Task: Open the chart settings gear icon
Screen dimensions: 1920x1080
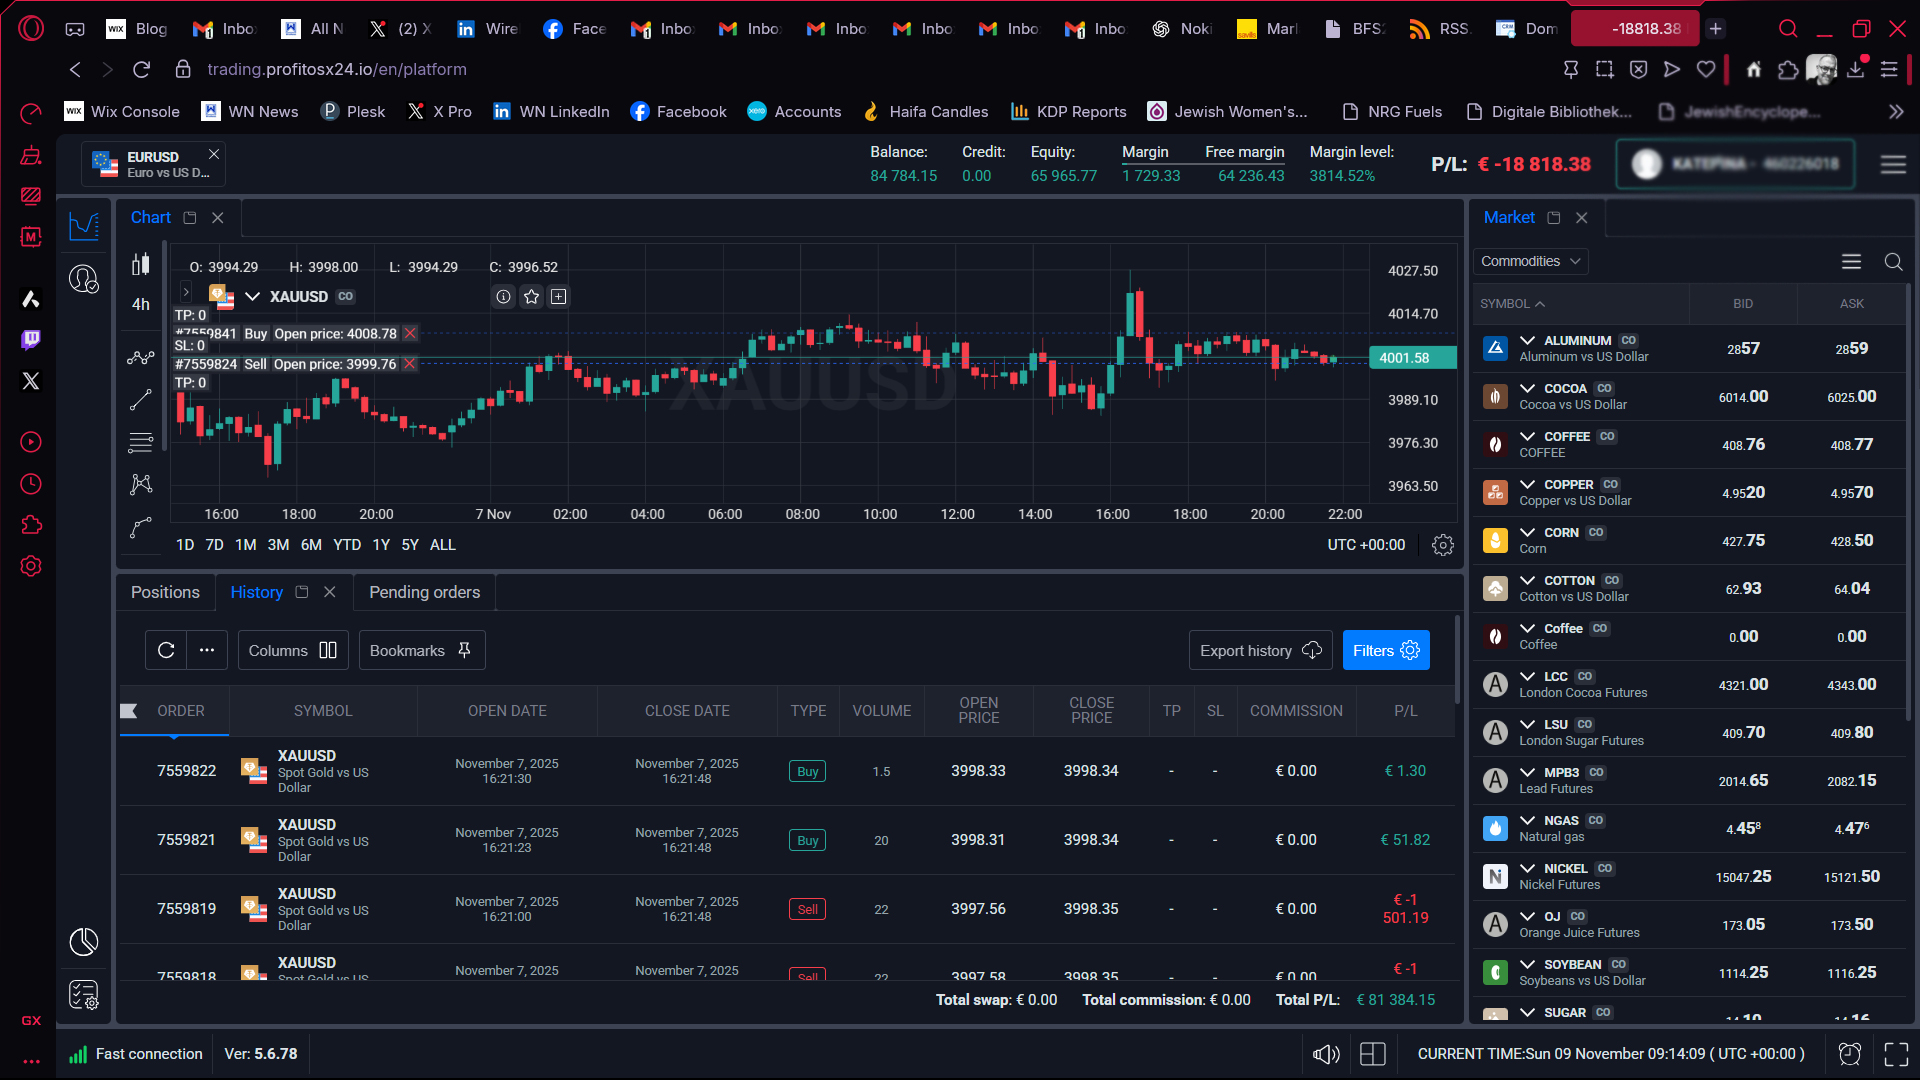Action: (x=1442, y=545)
